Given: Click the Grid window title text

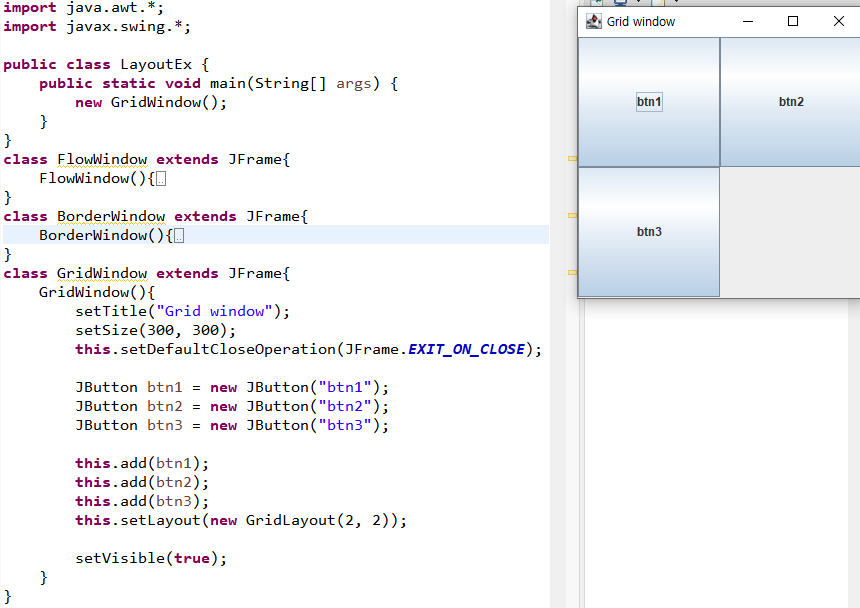Looking at the screenshot, I should pos(641,21).
